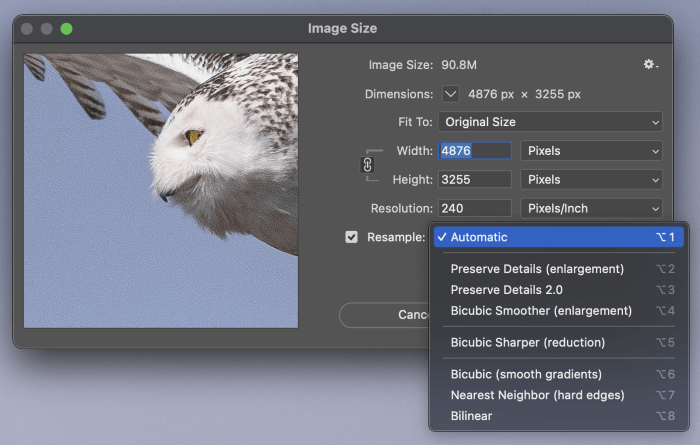Image resolution: width=700 pixels, height=445 pixels.
Task: Select Nearest Neighbor (hard edges)
Action: click(537, 395)
